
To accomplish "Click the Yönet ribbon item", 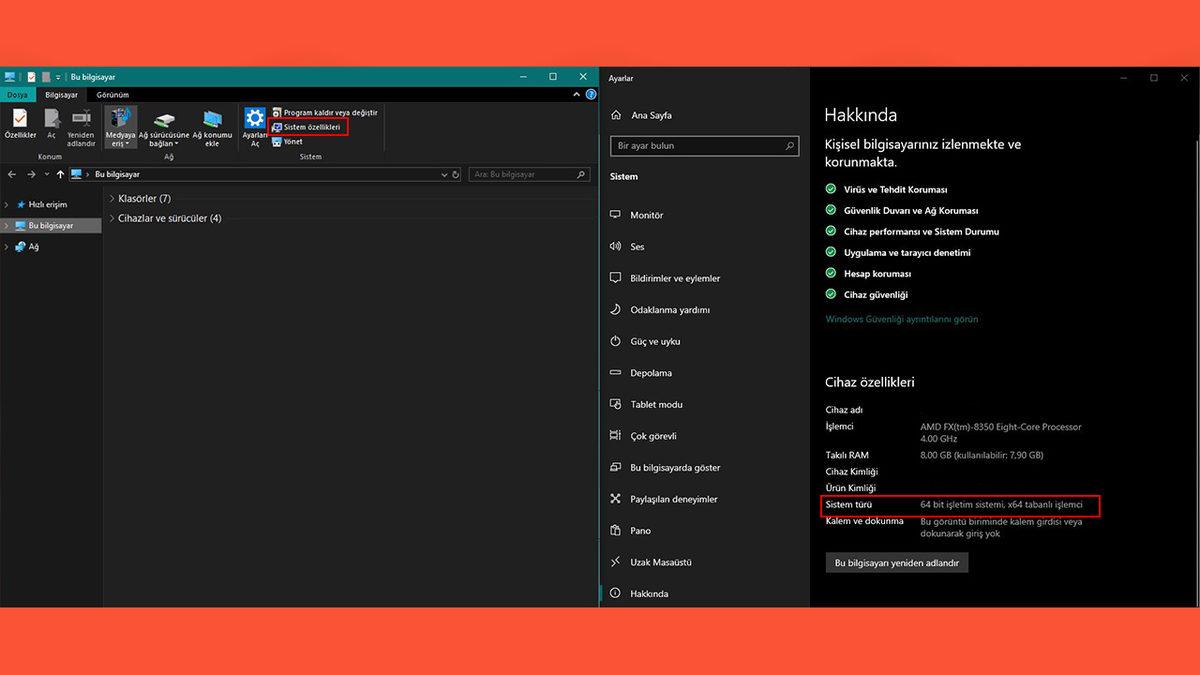I will (x=292, y=141).
